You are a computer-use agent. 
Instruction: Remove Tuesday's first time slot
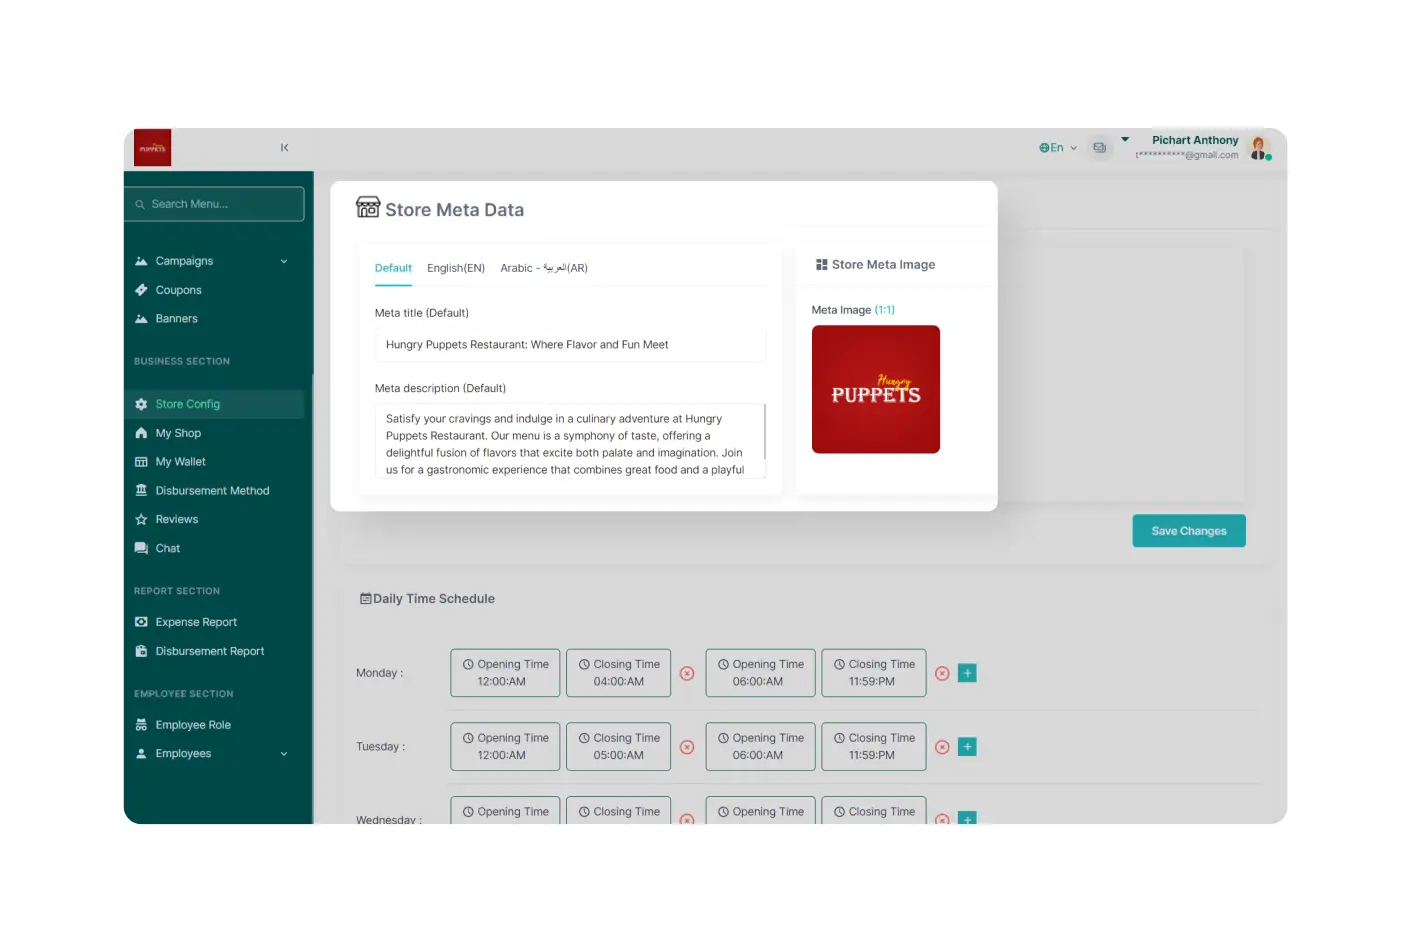coord(687,747)
